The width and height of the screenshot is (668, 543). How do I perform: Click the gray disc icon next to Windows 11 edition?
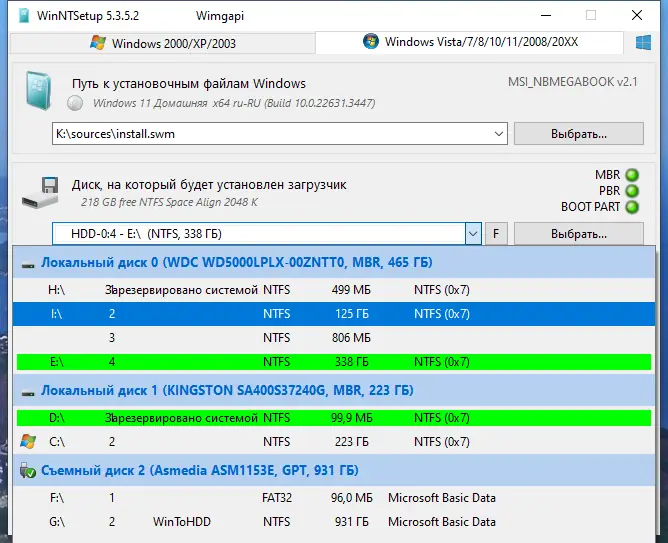(x=75, y=103)
